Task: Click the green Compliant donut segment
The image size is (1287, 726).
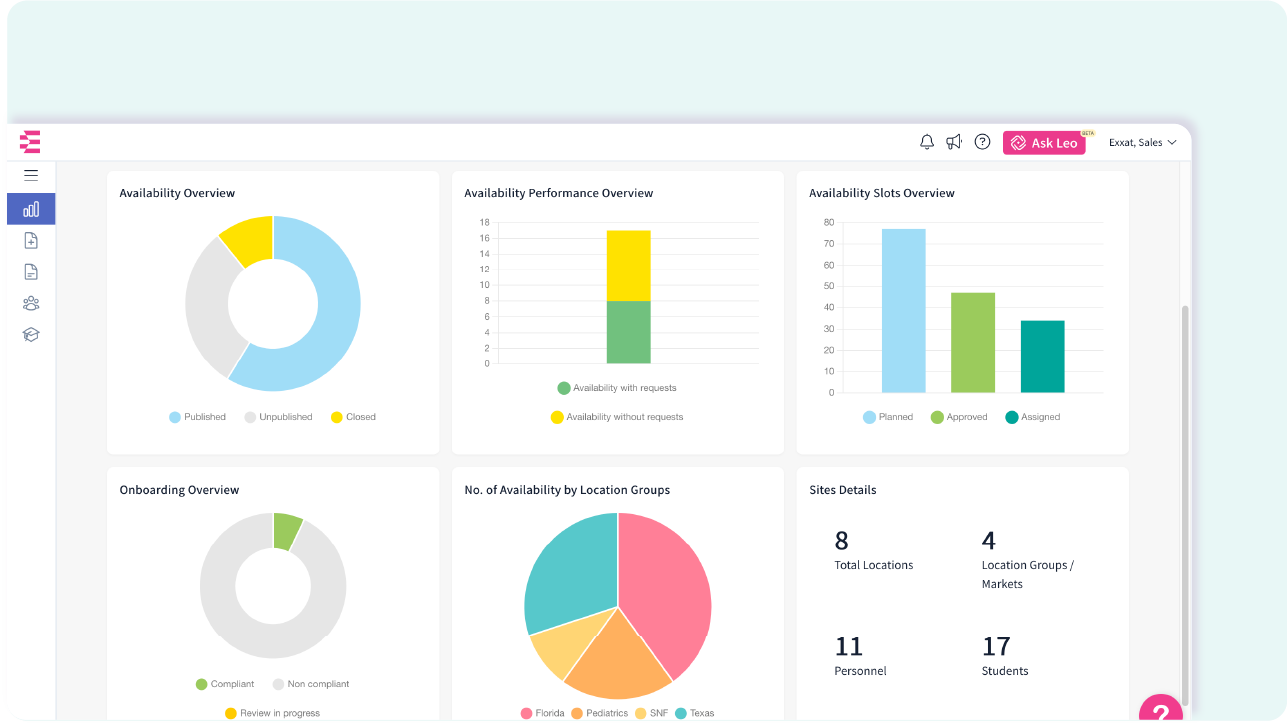Action: (x=286, y=531)
